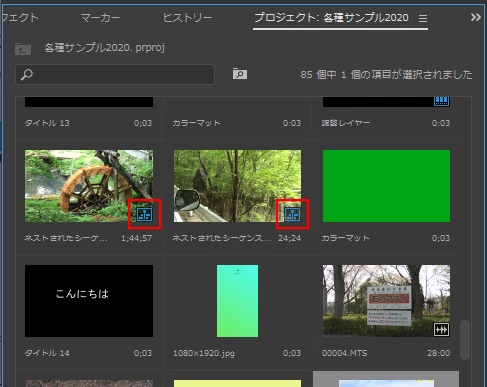Focus the project search input field
This screenshot has width=487, height=387.
coord(115,74)
